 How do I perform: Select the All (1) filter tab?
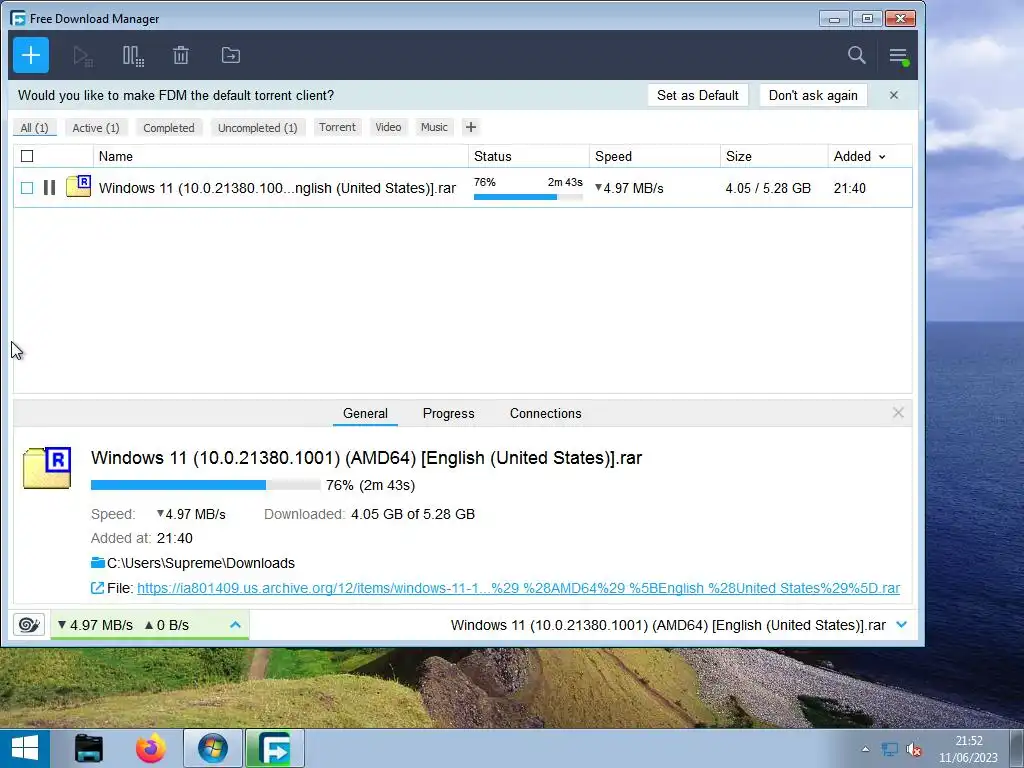[x=35, y=127]
